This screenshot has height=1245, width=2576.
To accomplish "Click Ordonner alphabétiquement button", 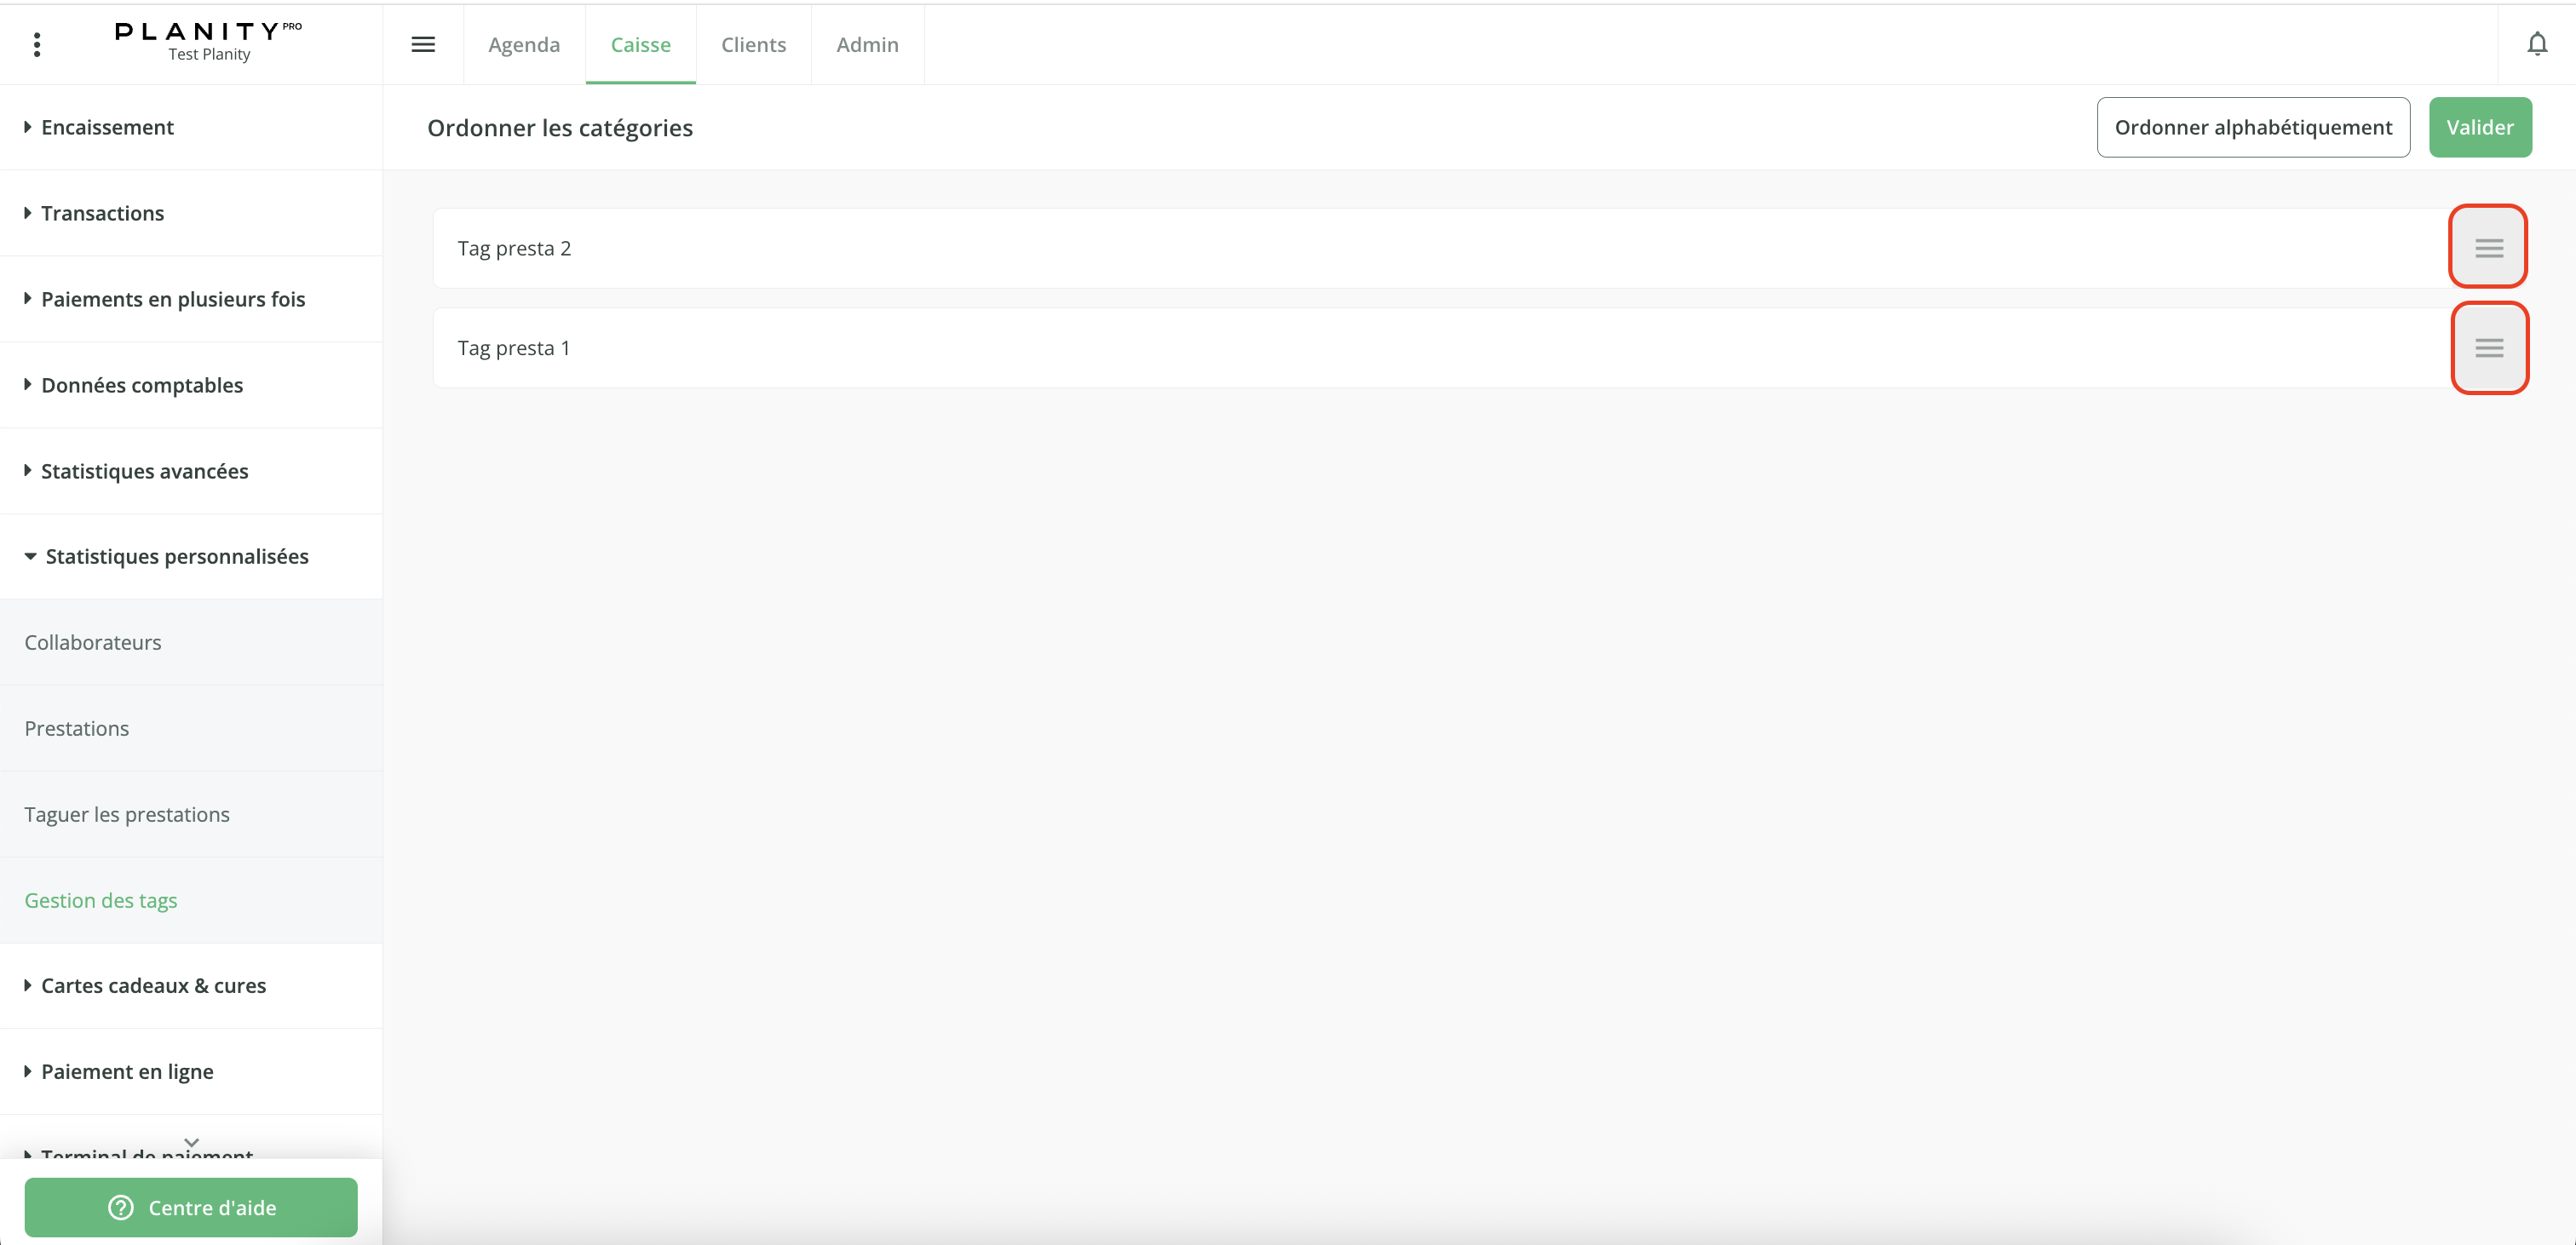I will point(2253,127).
